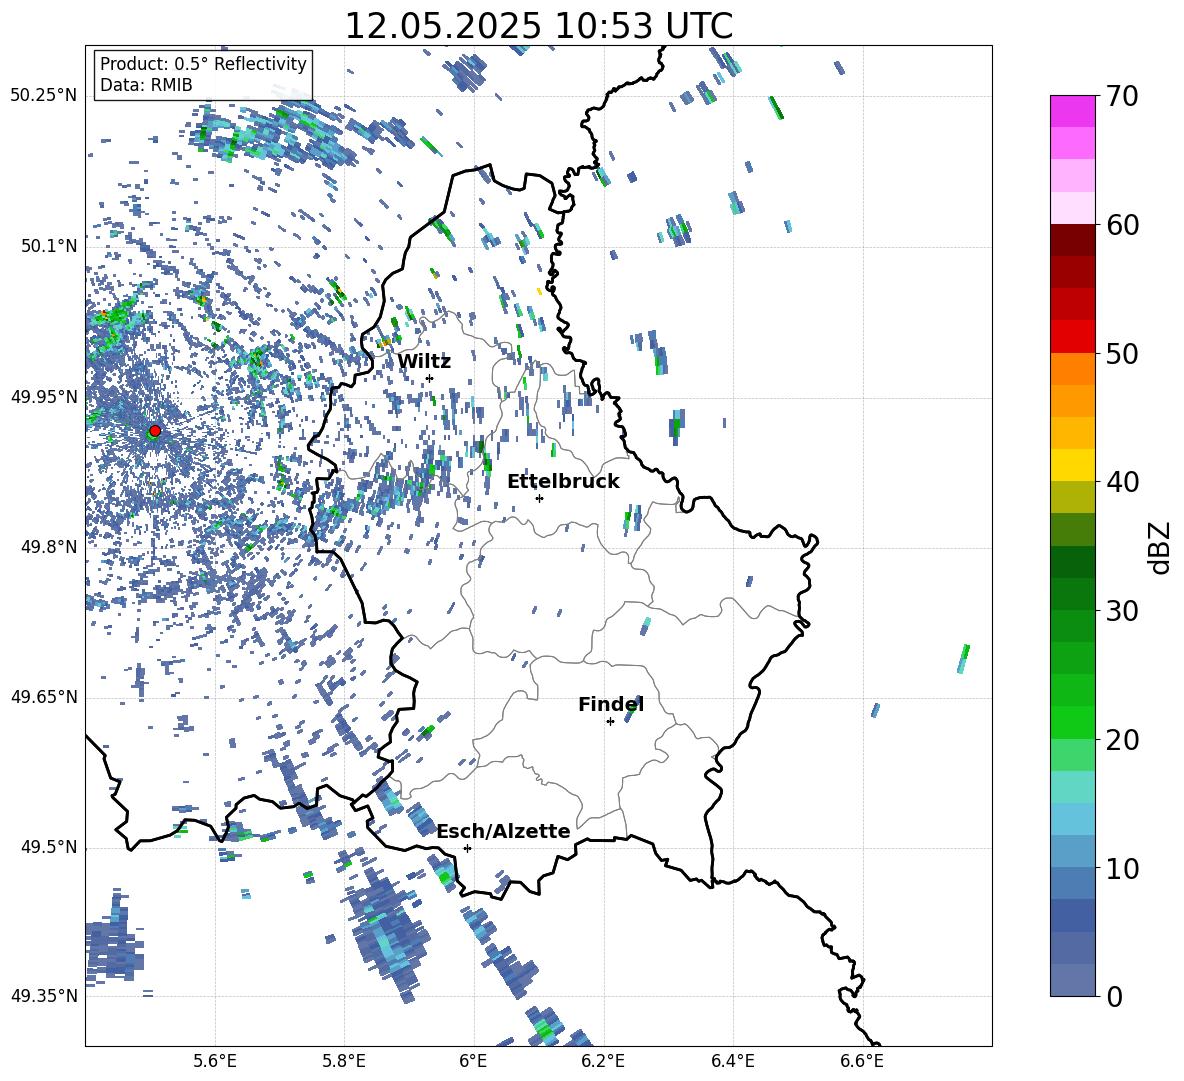Click the 6.4°E longitude label
This screenshot has height=1081, width=1184.
pos(732,1061)
